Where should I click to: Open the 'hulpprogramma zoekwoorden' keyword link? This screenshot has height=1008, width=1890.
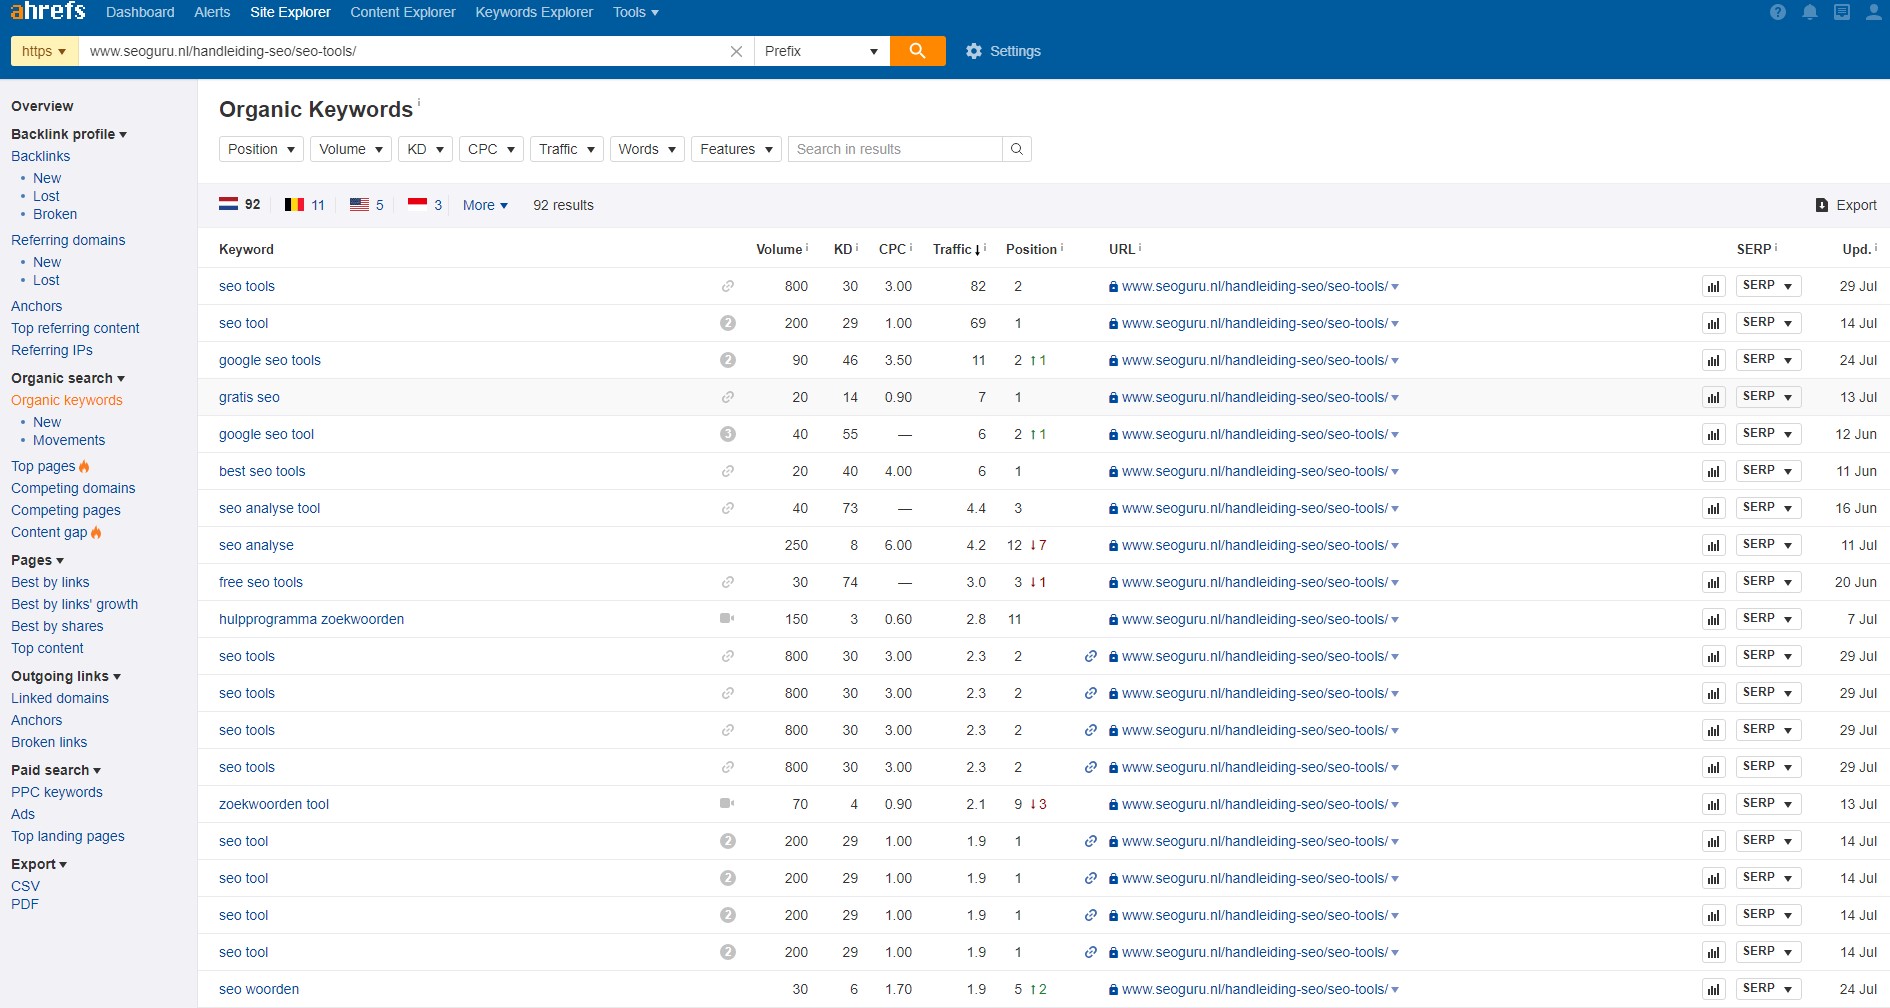point(311,619)
